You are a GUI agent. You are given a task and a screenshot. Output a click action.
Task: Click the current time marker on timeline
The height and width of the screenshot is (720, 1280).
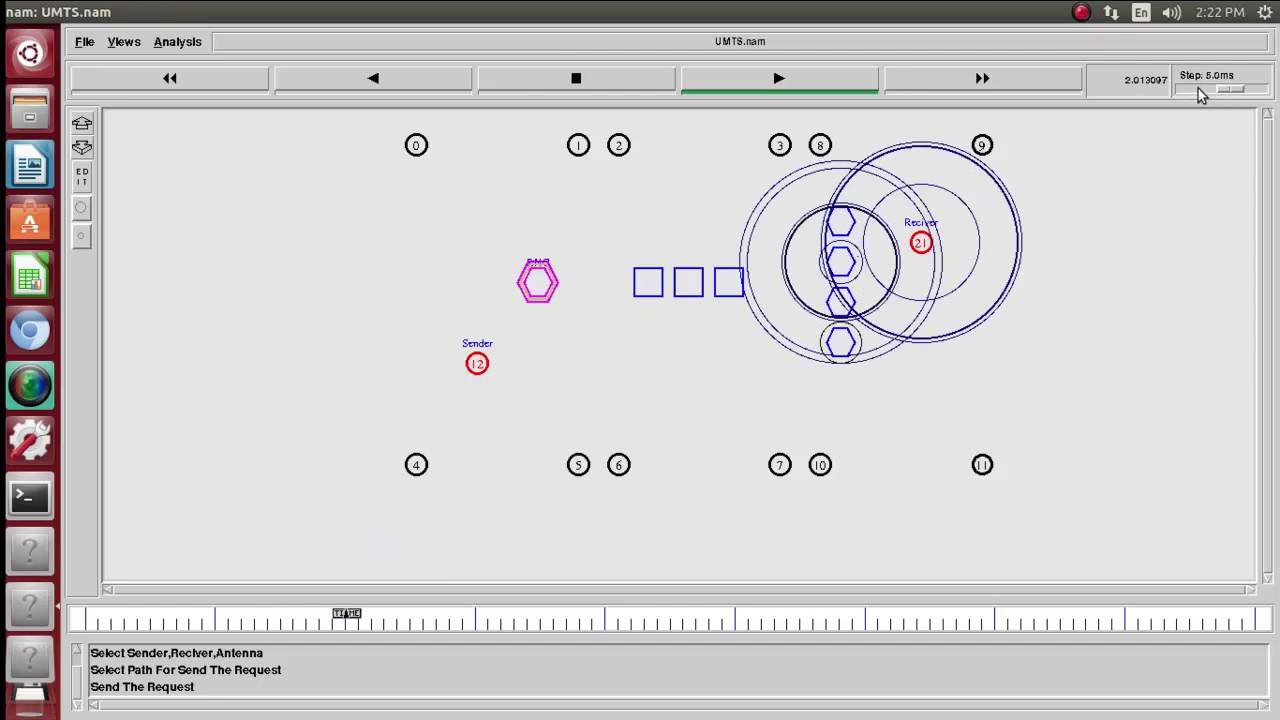pos(347,613)
